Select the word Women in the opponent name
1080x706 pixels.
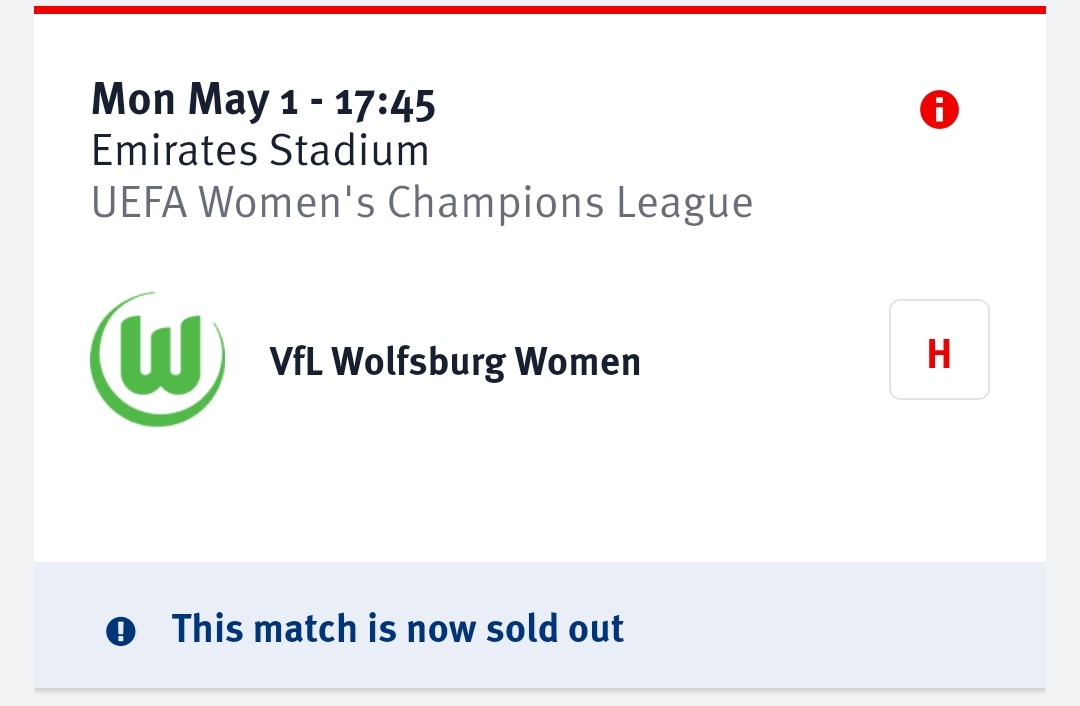[578, 362]
